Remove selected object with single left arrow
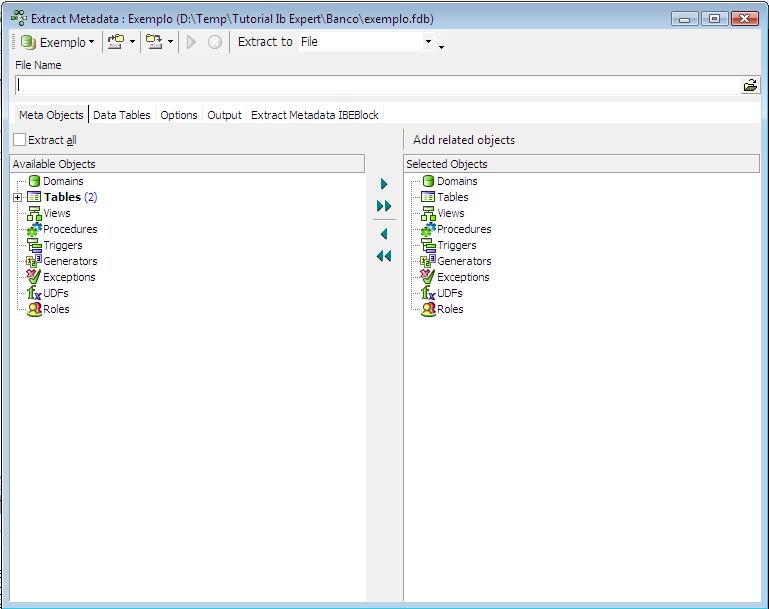 coord(384,234)
